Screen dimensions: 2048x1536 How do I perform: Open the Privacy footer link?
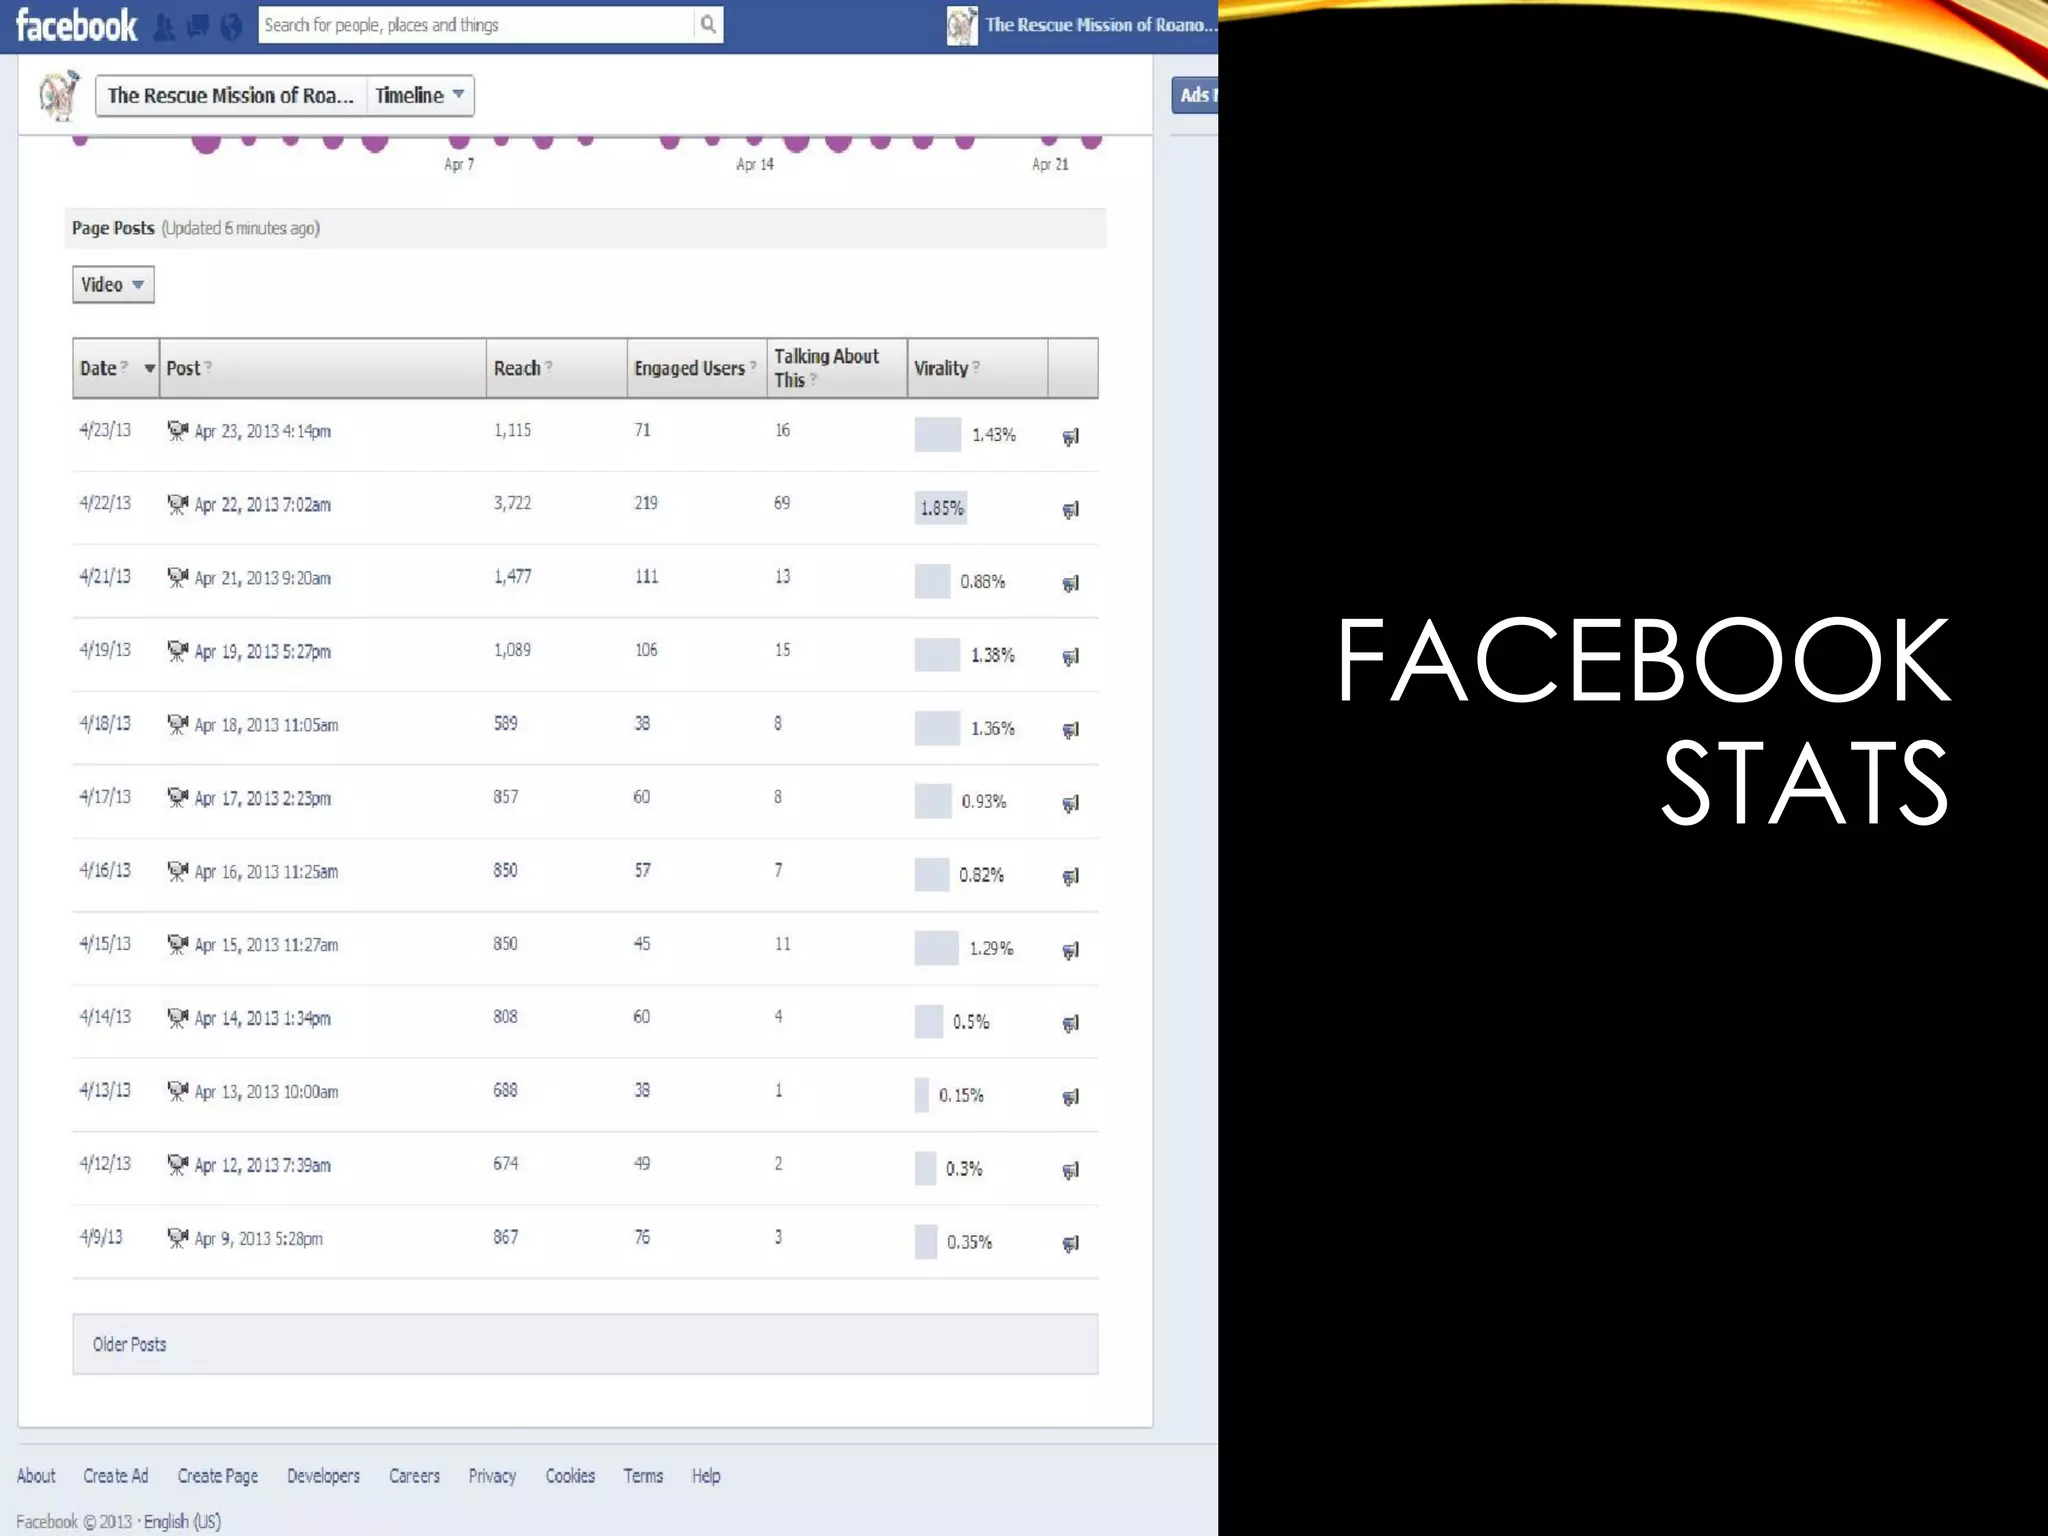(492, 1476)
